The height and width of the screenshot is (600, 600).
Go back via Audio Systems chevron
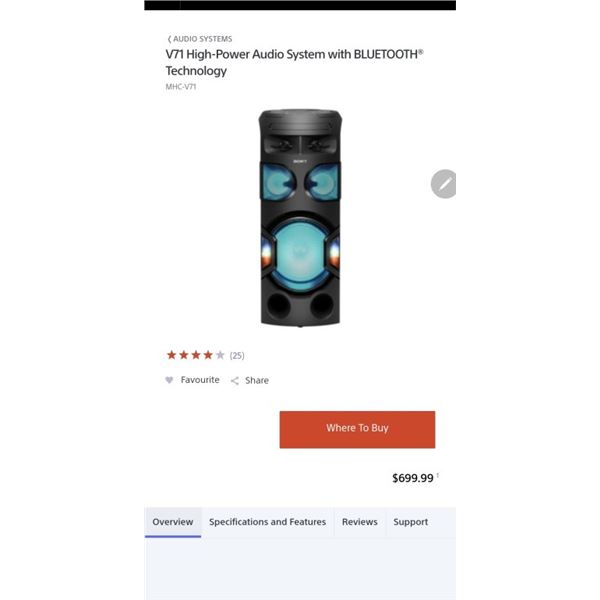[169, 39]
